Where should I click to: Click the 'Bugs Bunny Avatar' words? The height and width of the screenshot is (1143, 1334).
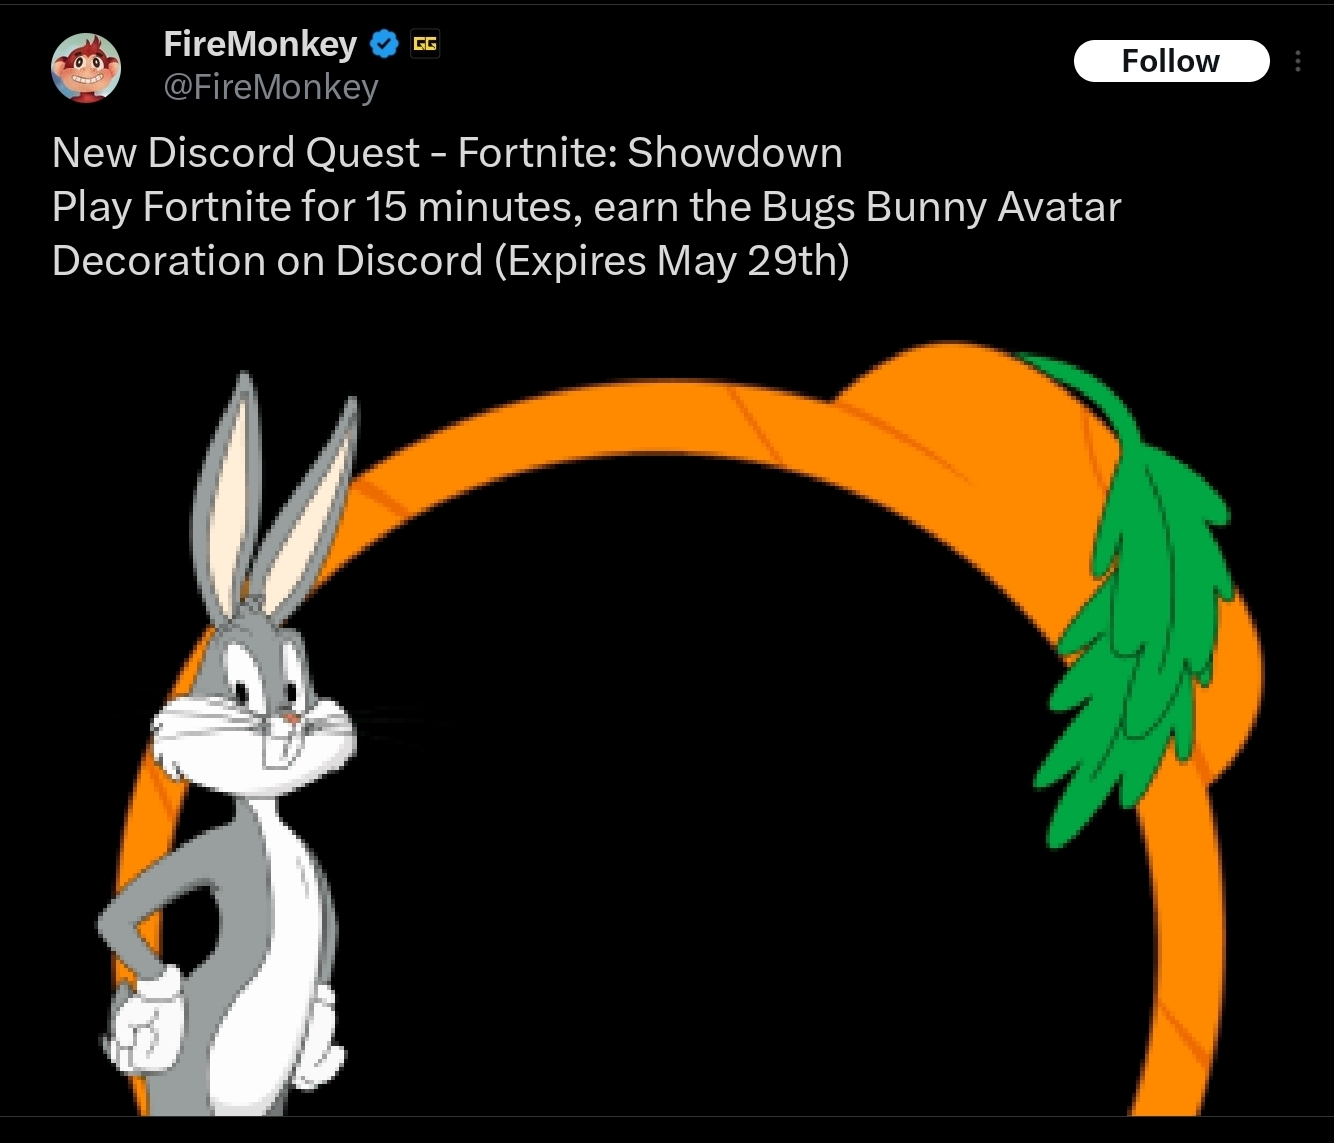tap(941, 207)
